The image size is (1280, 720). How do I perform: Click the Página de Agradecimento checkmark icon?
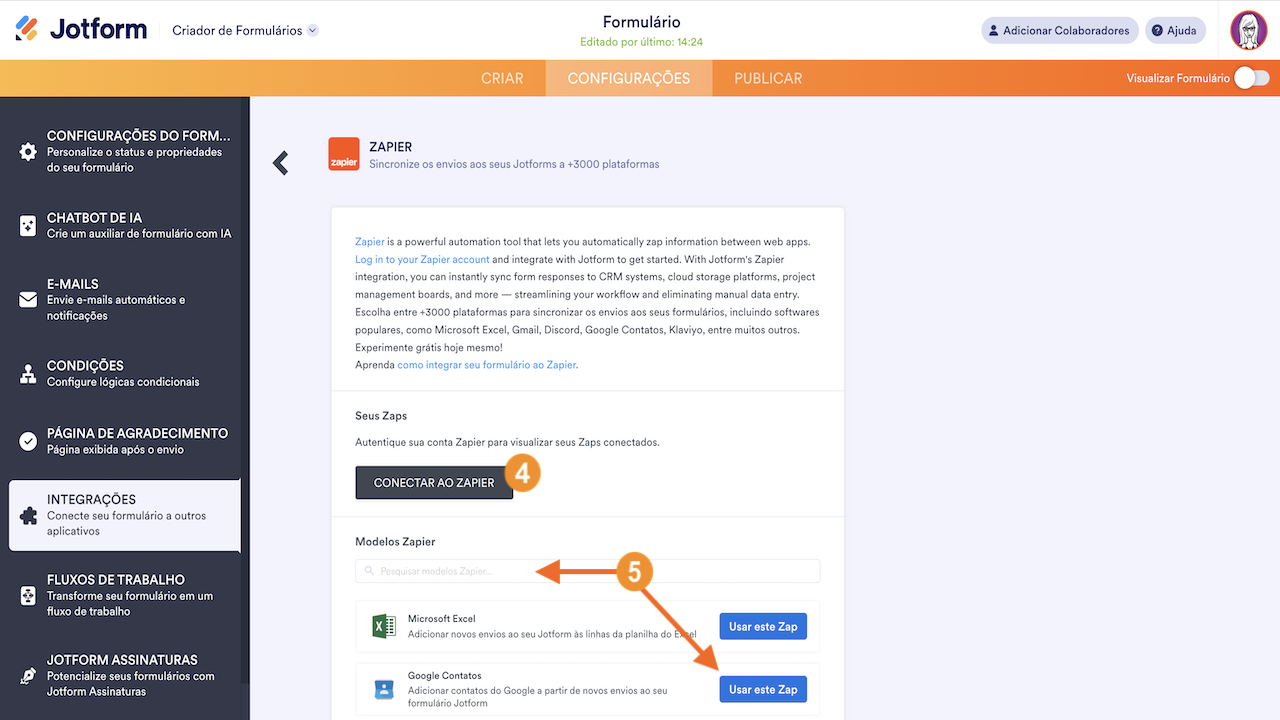tap(28, 441)
